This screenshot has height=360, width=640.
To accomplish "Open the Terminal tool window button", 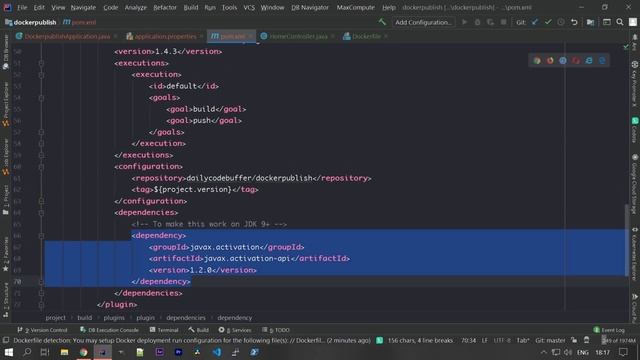I will click(164, 330).
